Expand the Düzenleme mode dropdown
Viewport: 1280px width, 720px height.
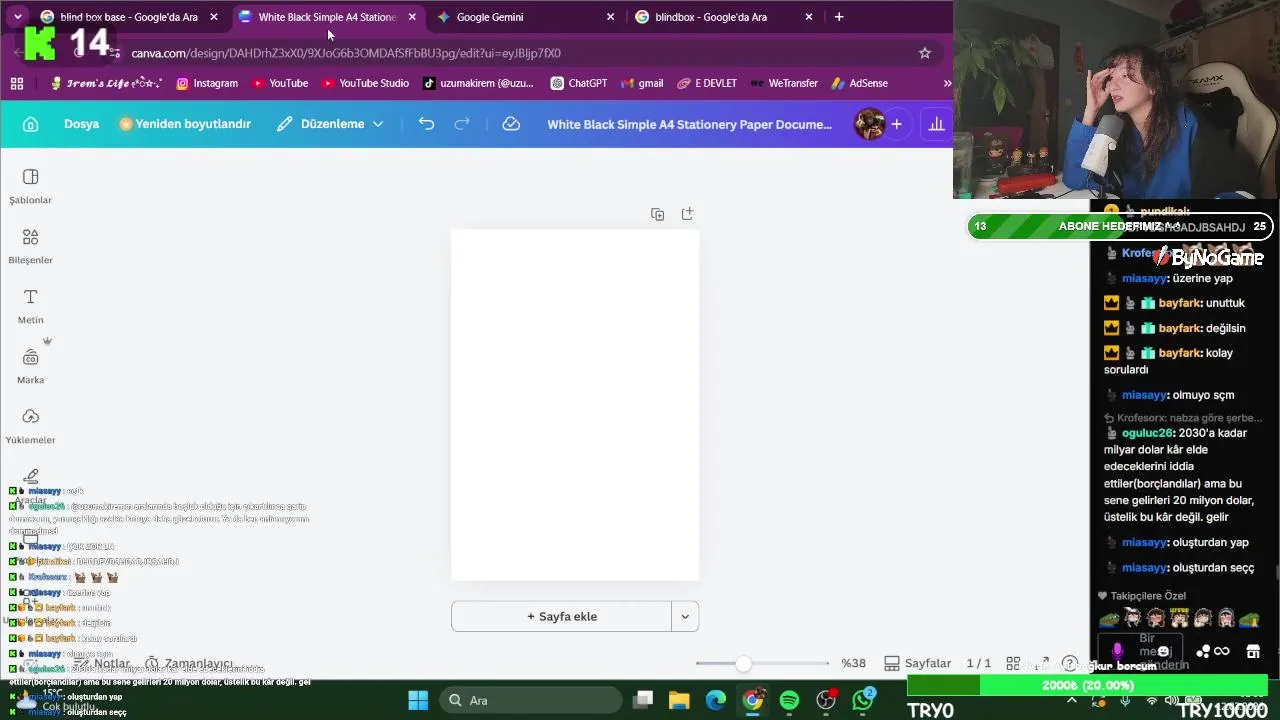[330, 124]
